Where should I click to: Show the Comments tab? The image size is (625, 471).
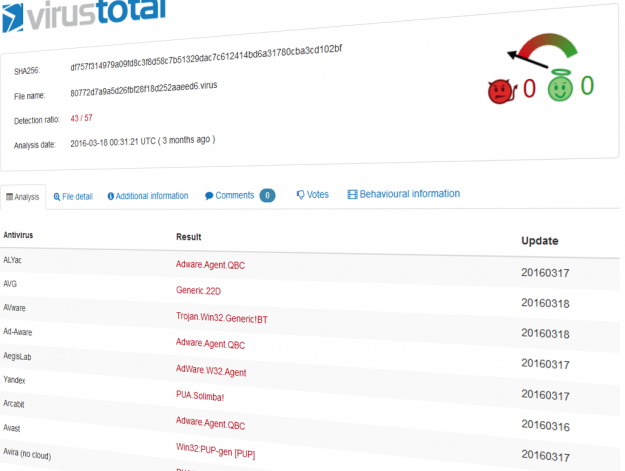[229, 195]
